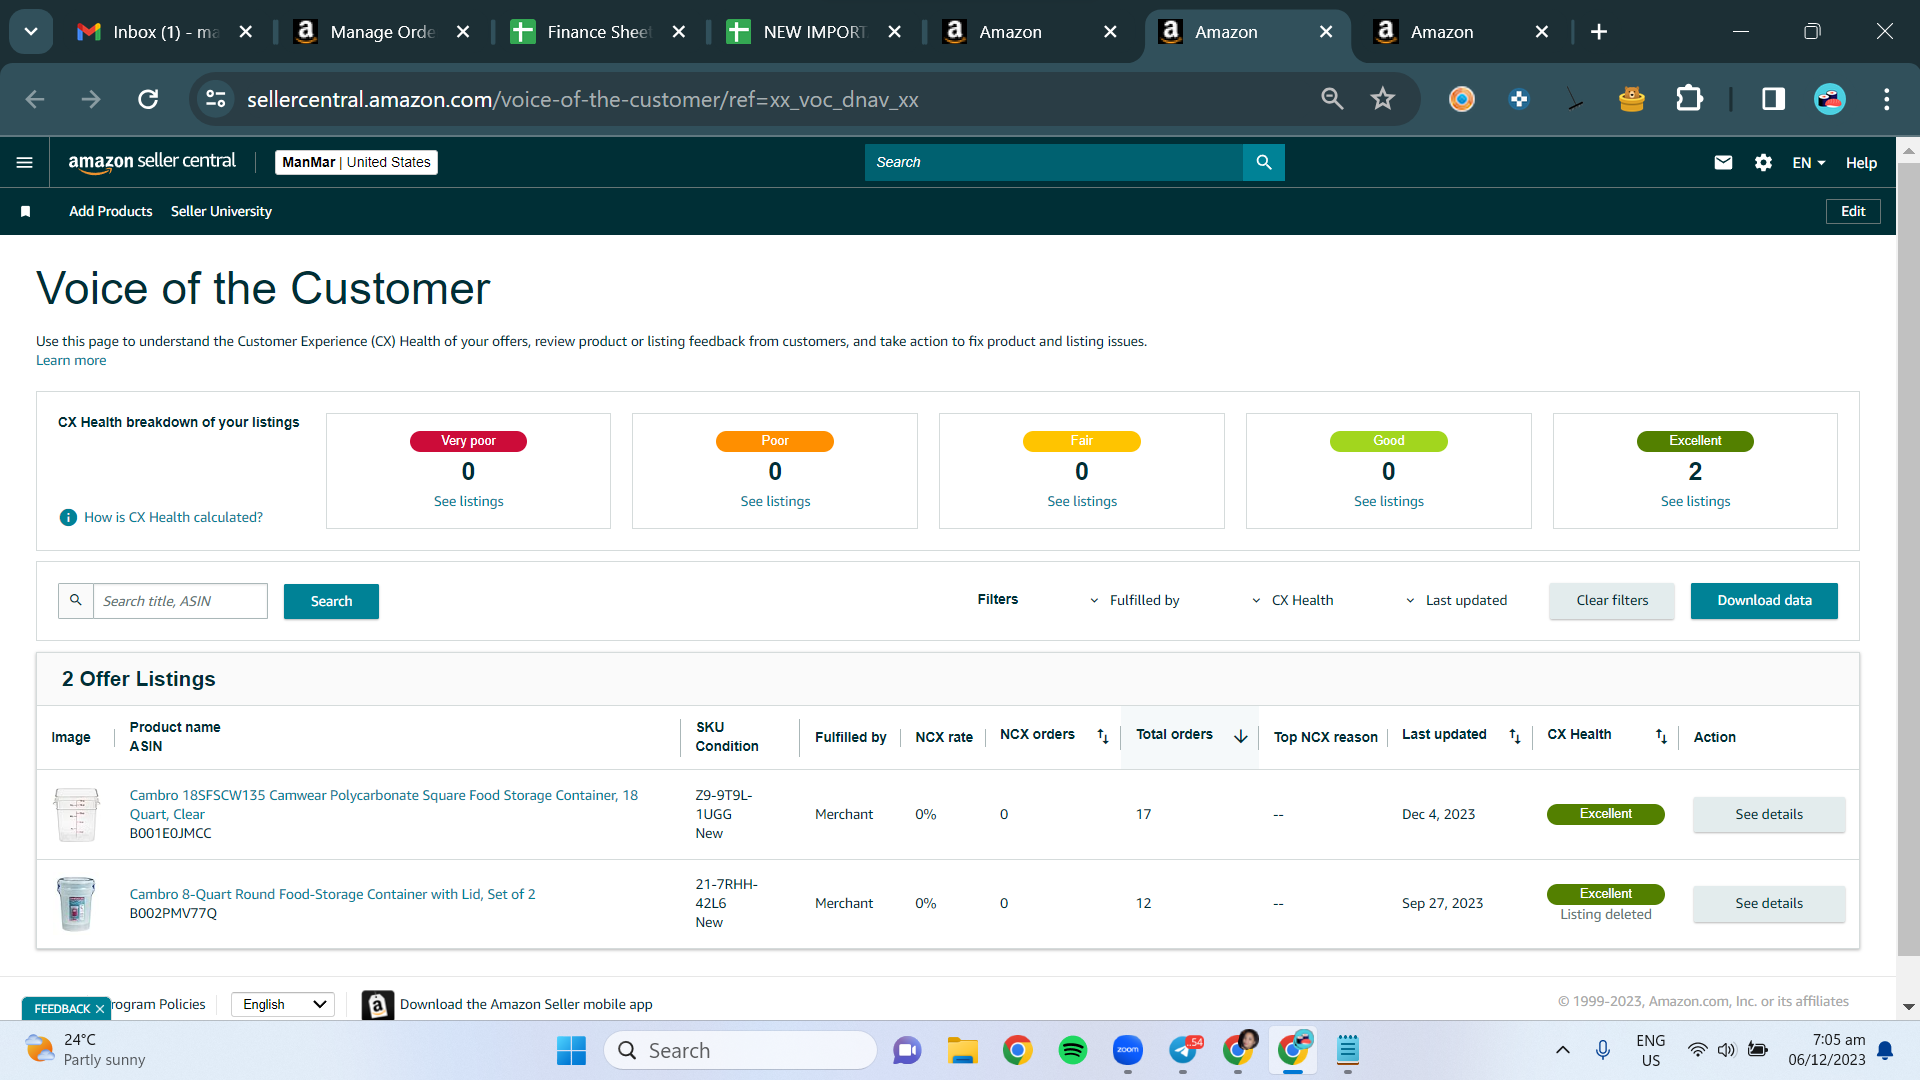Click the magnifier button in Seller Central search
The width and height of the screenshot is (1920, 1080).
[1264, 162]
